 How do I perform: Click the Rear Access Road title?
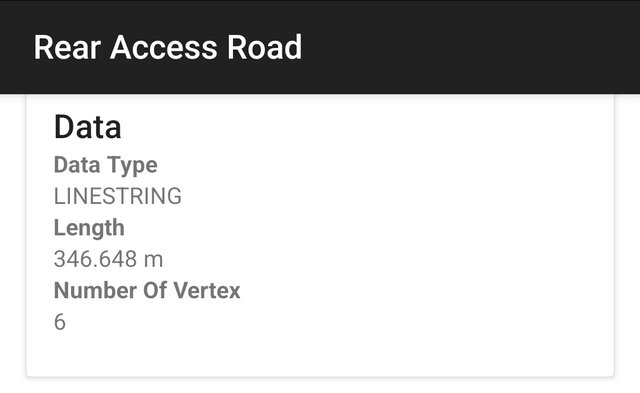(168, 47)
